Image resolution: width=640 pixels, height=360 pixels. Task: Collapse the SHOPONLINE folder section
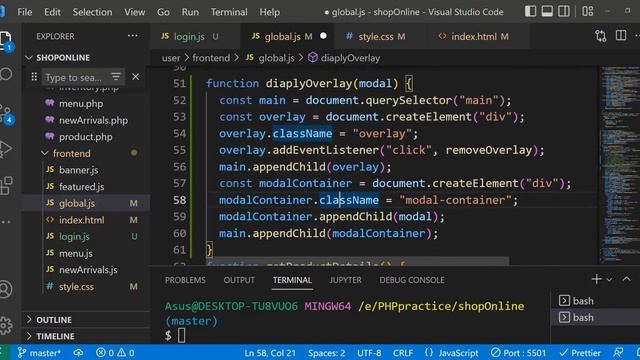(62, 58)
